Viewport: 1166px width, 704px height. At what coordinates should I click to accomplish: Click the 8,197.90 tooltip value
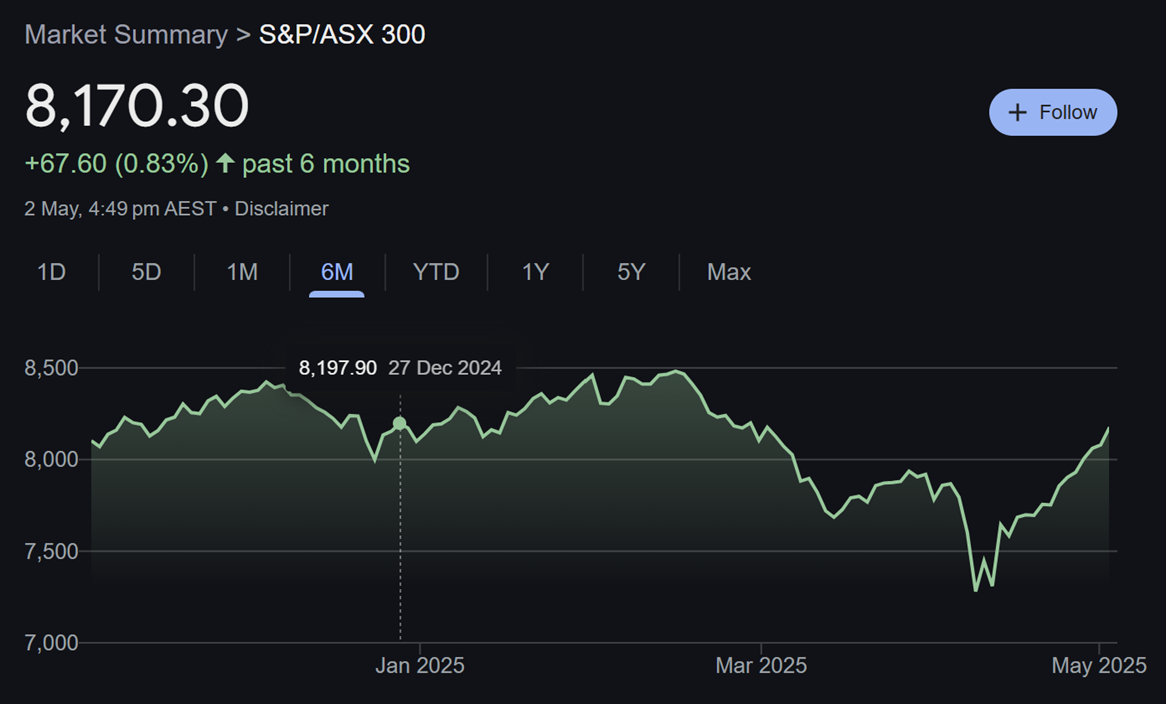pos(336,367)
